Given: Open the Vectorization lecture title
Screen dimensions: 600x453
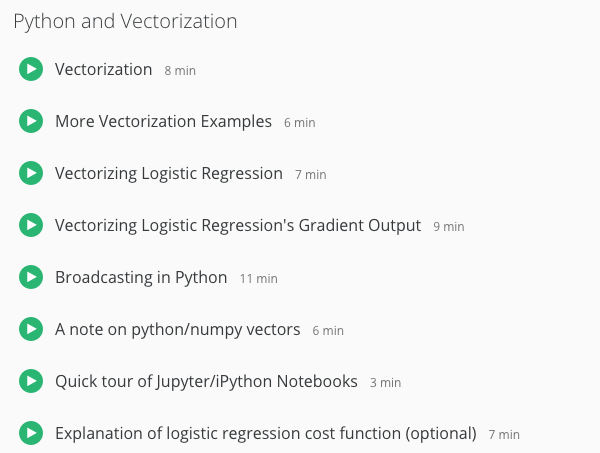Looking at the screenshot, I should click(103, 69).
